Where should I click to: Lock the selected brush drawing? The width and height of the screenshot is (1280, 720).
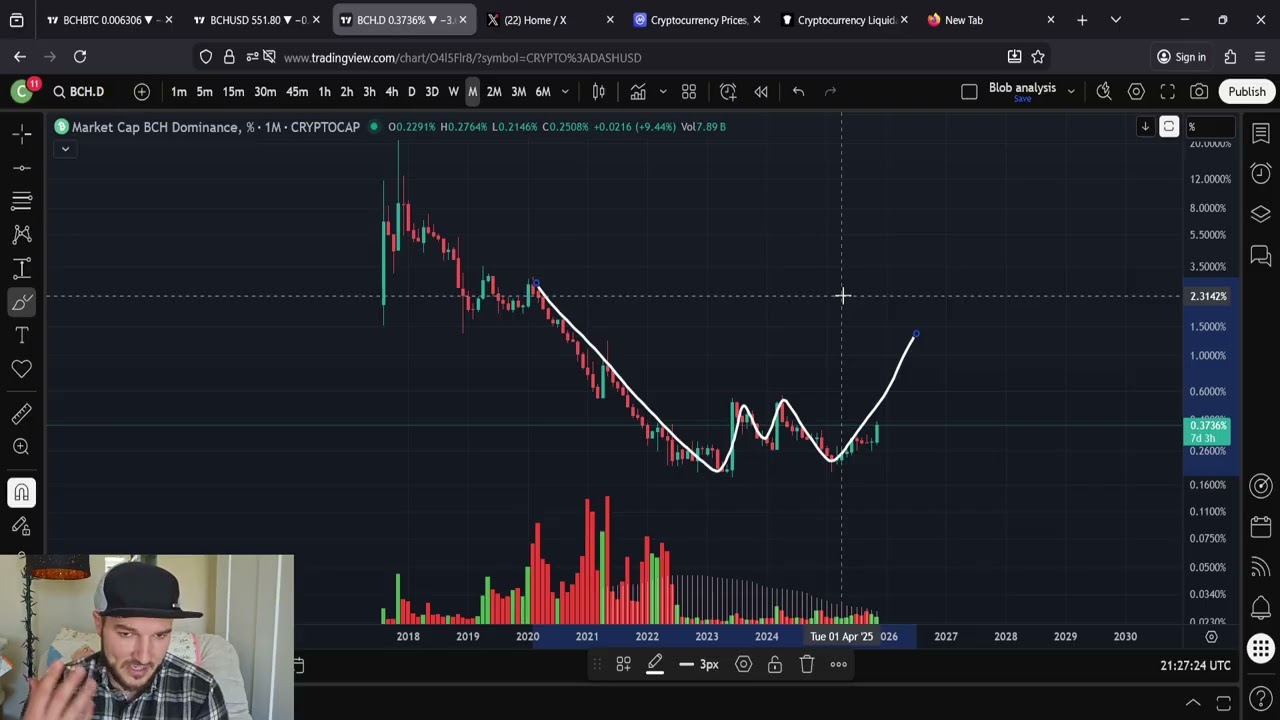tap(775, 665)
